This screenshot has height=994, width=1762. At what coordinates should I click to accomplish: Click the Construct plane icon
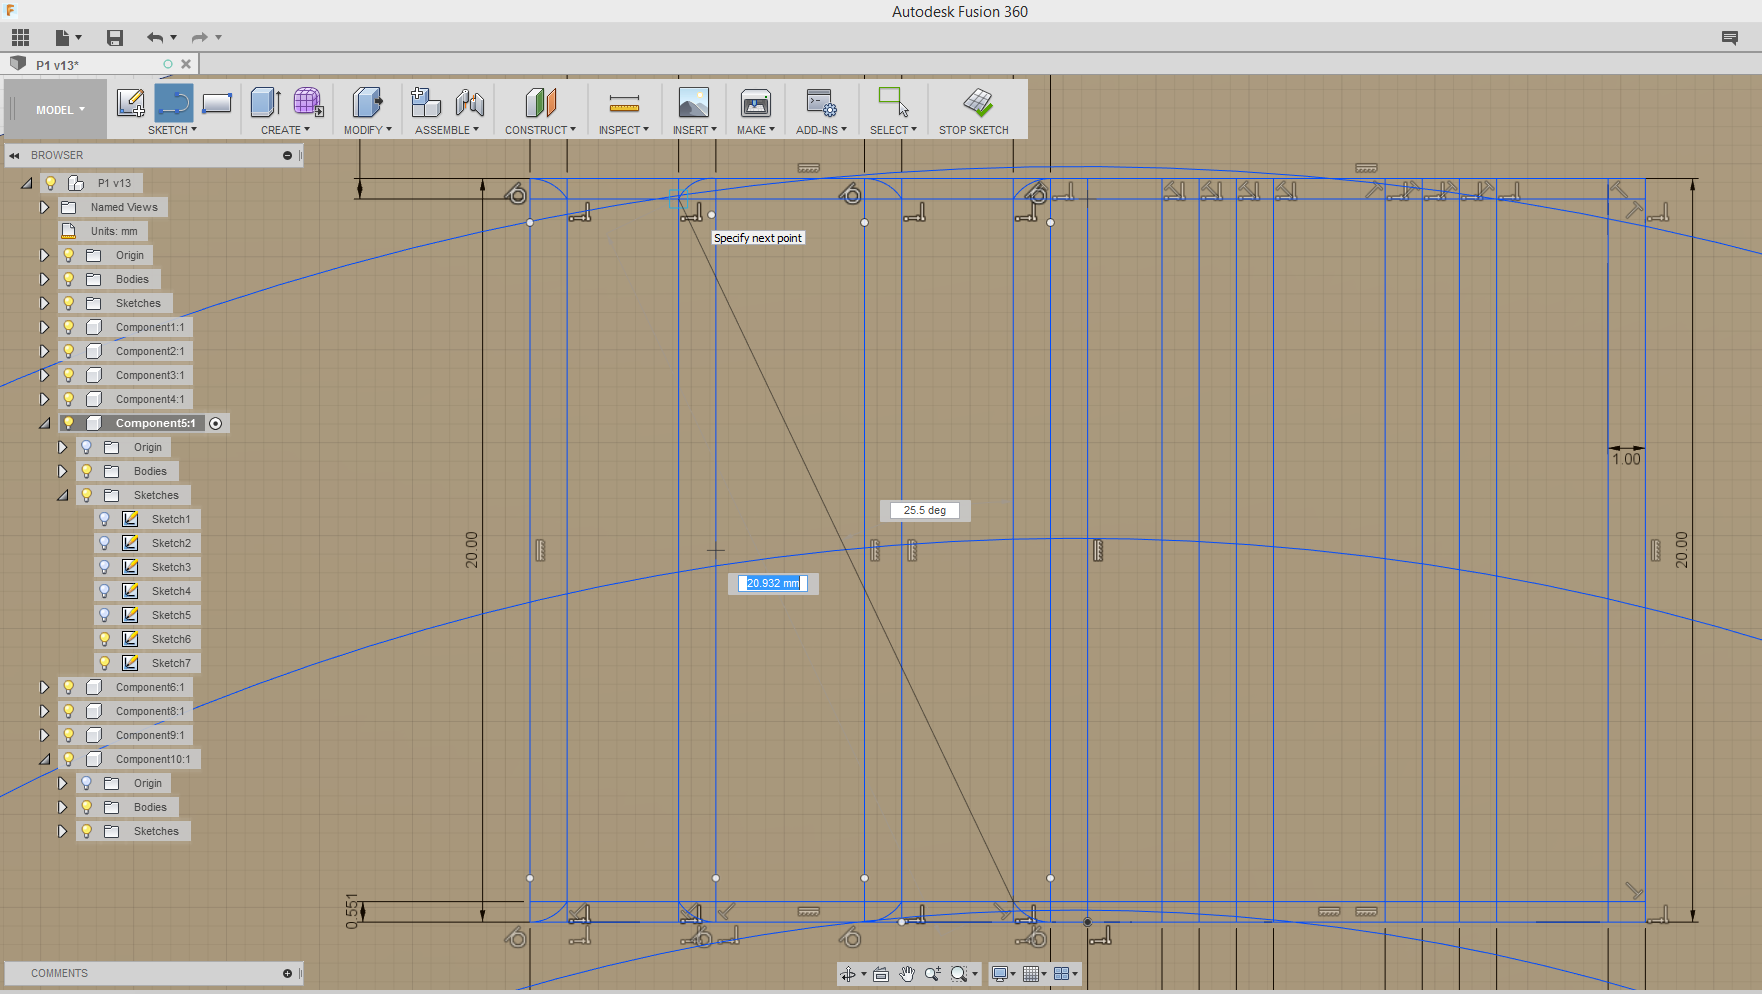click(541, 102)
